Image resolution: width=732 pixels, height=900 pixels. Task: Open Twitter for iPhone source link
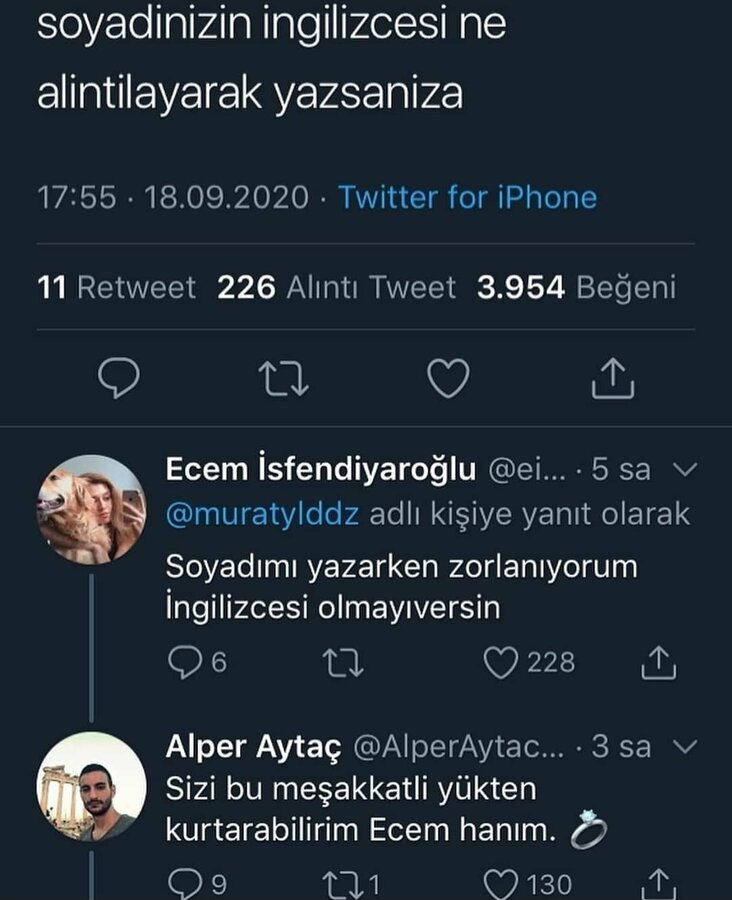click(x=467, y=197)
